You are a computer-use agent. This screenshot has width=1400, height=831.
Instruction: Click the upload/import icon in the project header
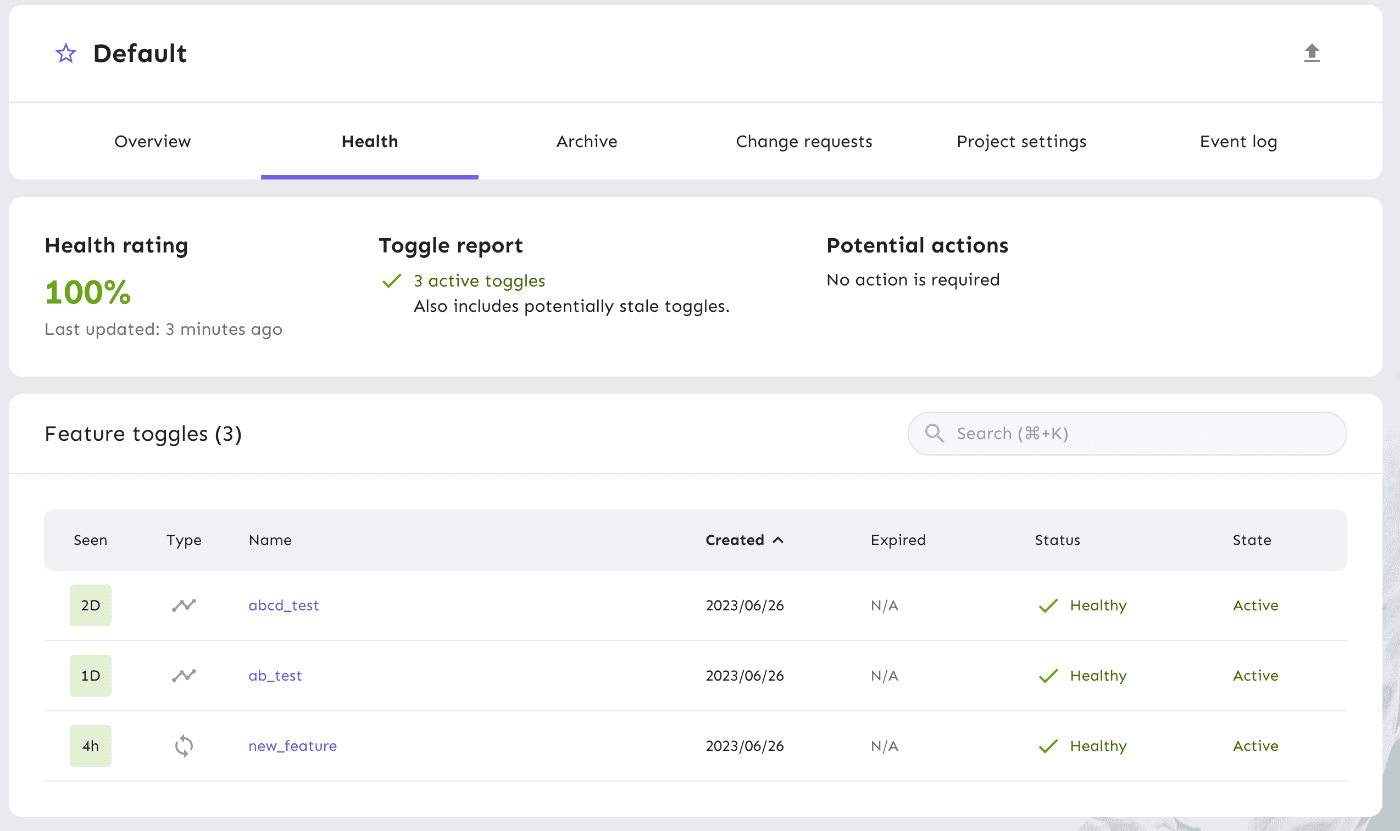pos(1312,53)
